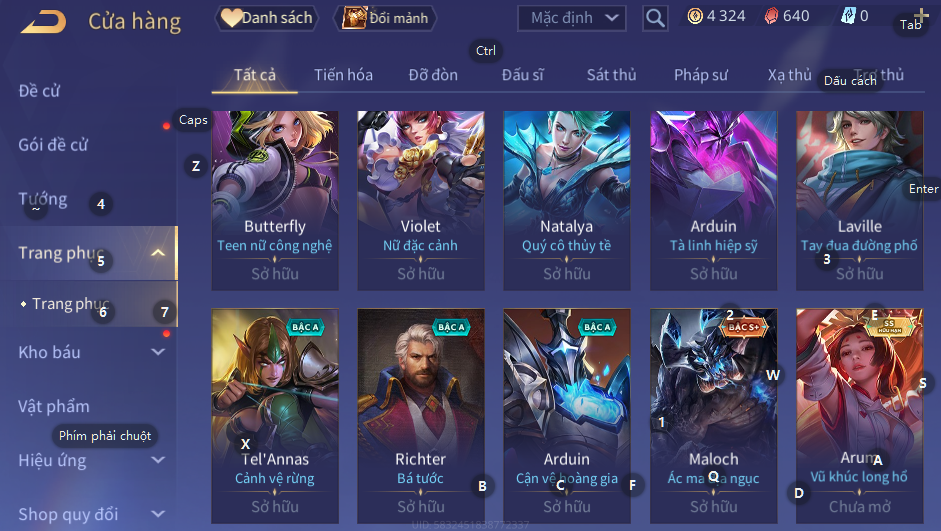Add currency with the plus icon
Image resolution: width=941 pixels, height=531 pixels.
point(921,14)
